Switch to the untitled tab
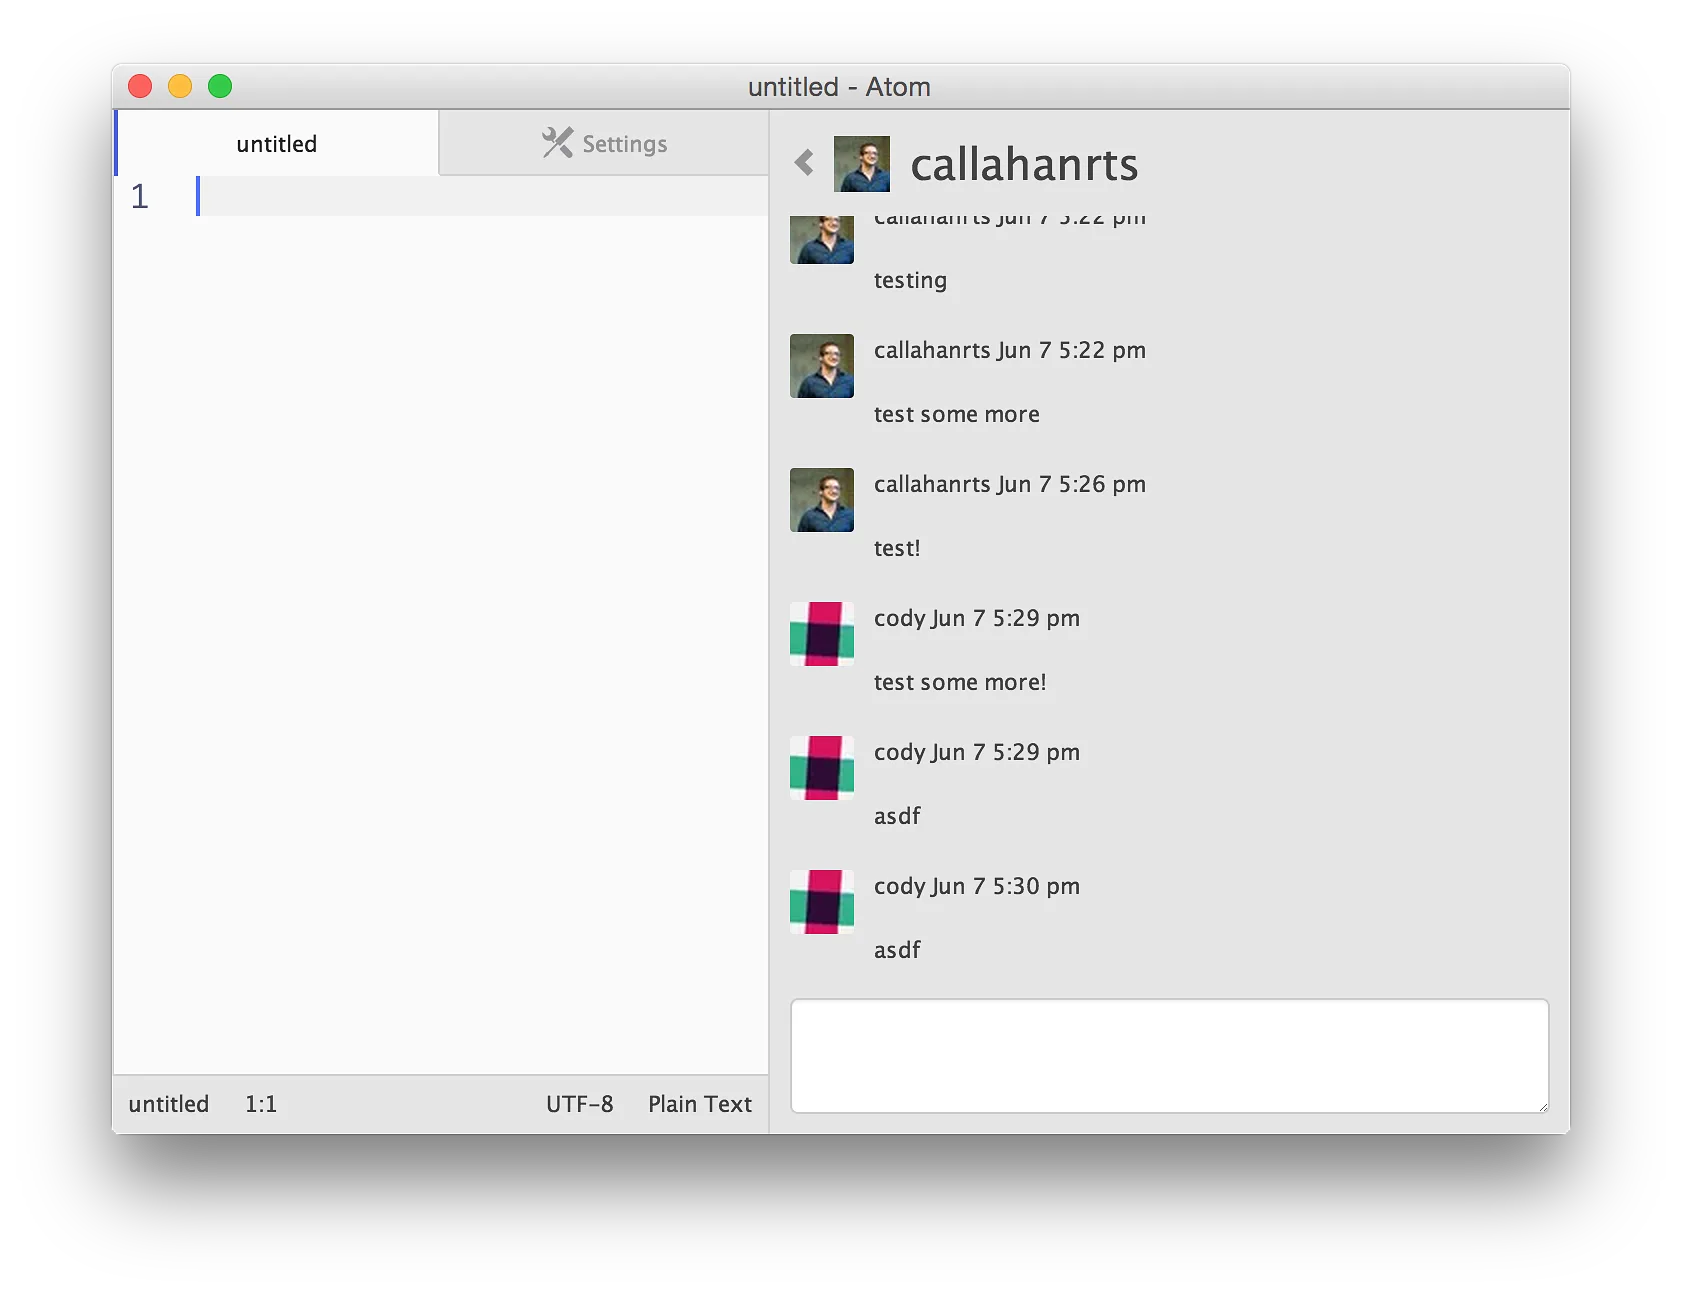The width and height of the screenshot is (1682, 1294). pos(277,143)
